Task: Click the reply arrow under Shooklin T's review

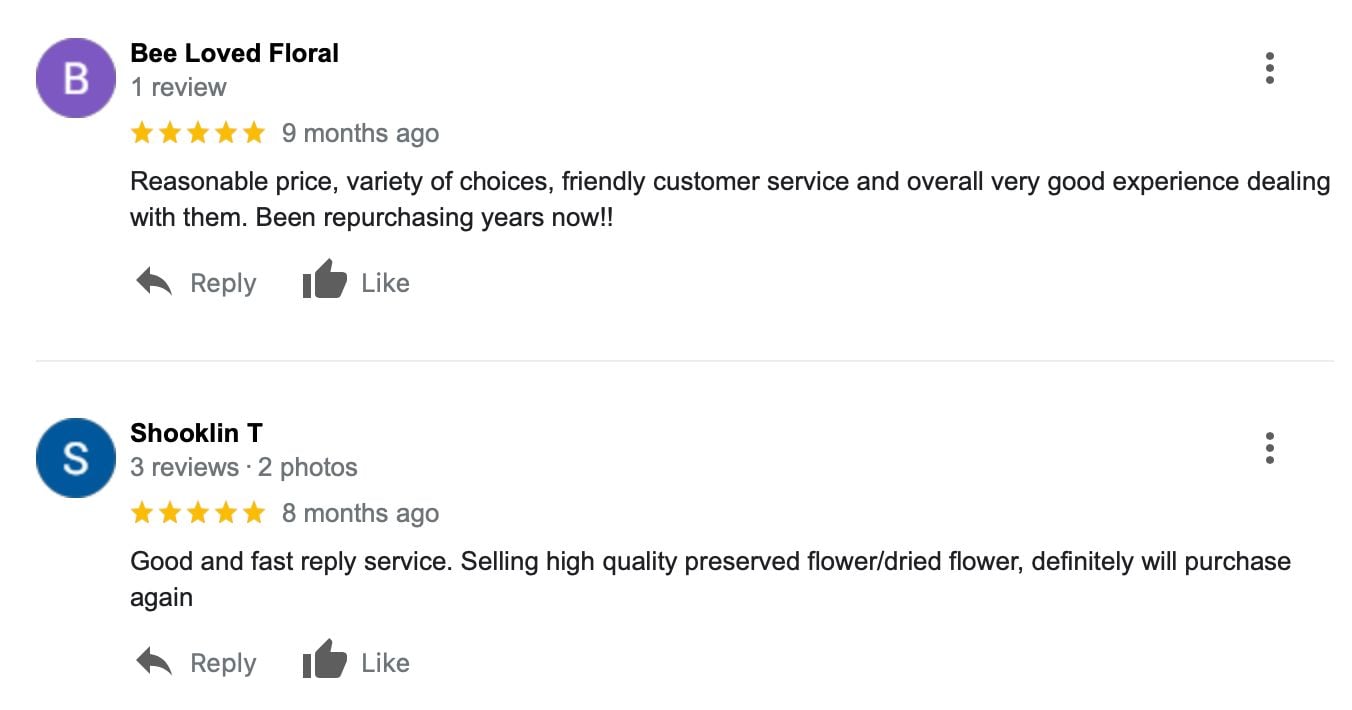Action: click(155, 663)
